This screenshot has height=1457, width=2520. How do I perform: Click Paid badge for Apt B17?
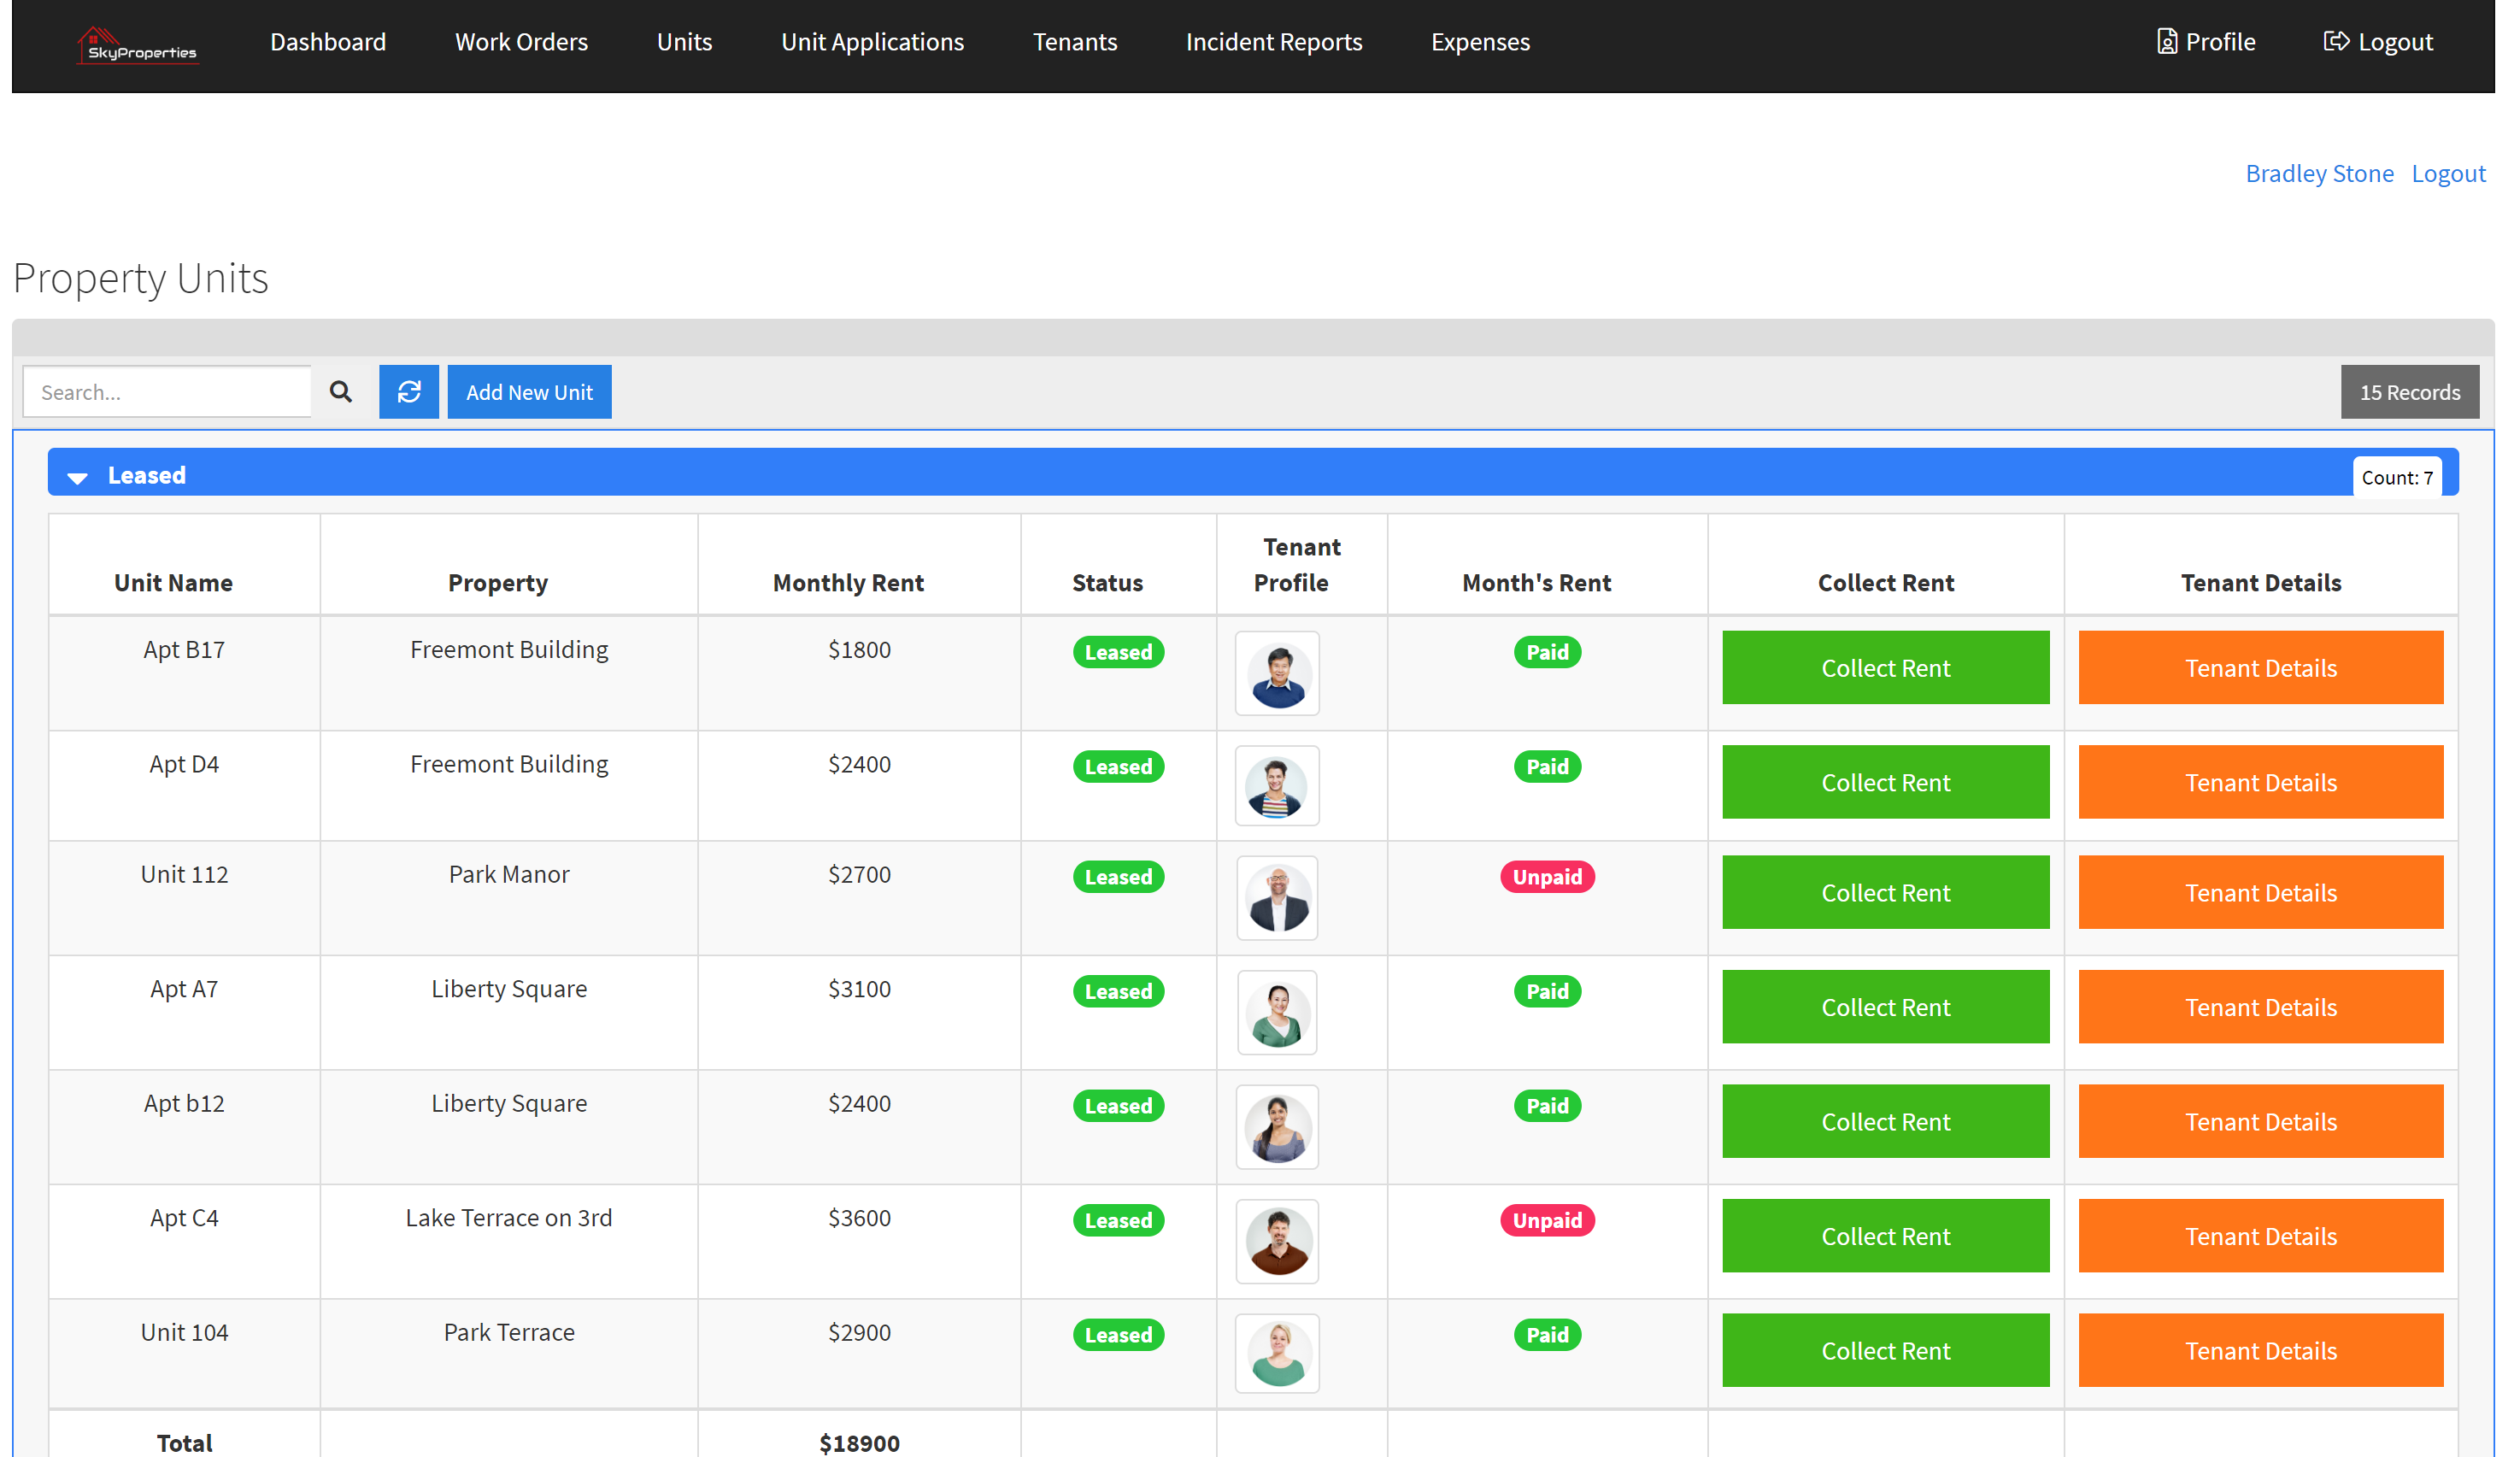pos(1547,653)
